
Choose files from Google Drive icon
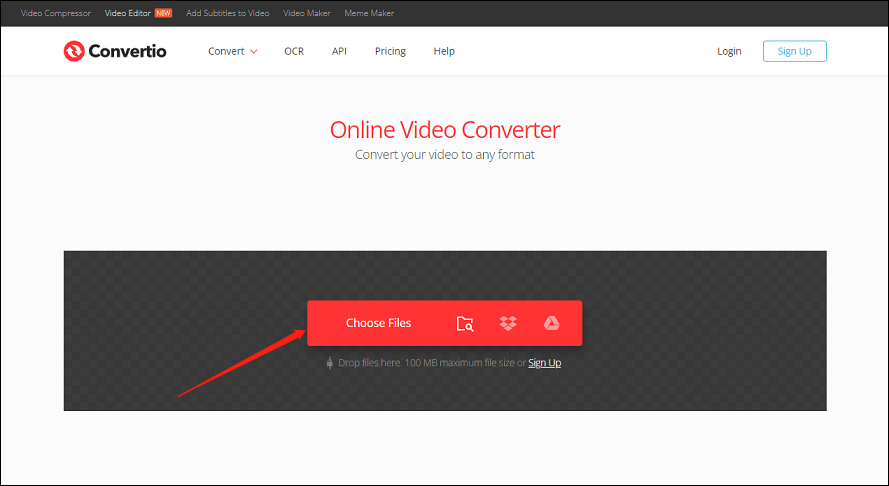pos(551,323)
